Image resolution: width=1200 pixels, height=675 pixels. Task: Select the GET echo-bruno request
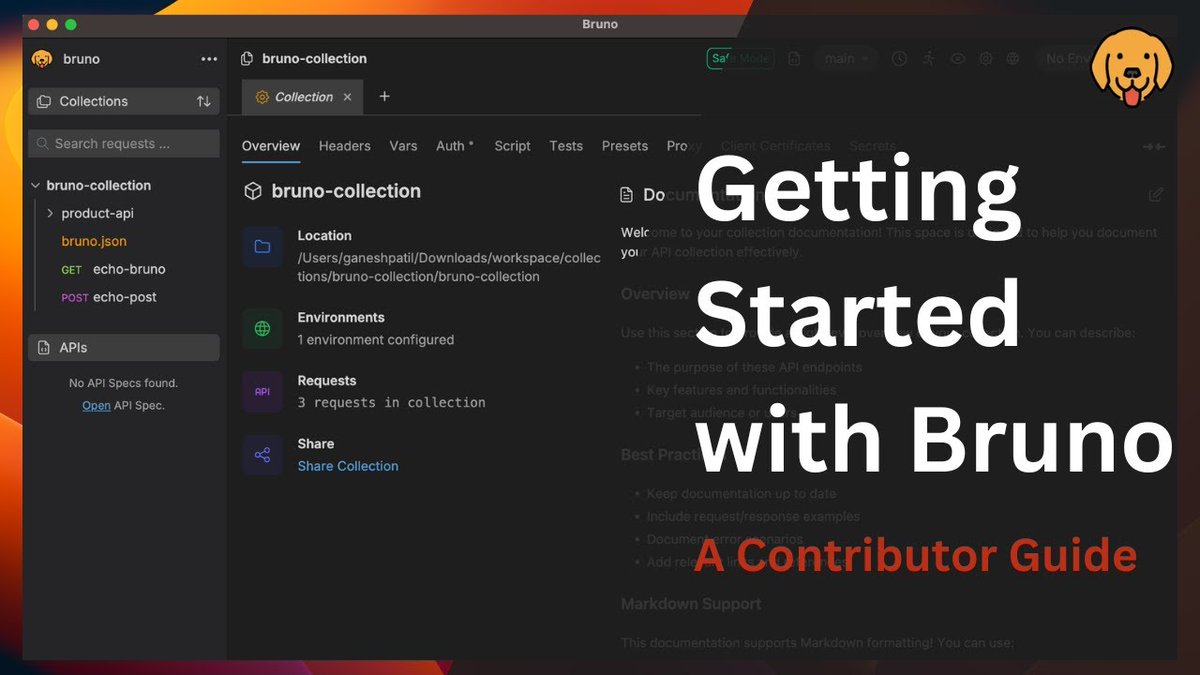tap(114, 269)
